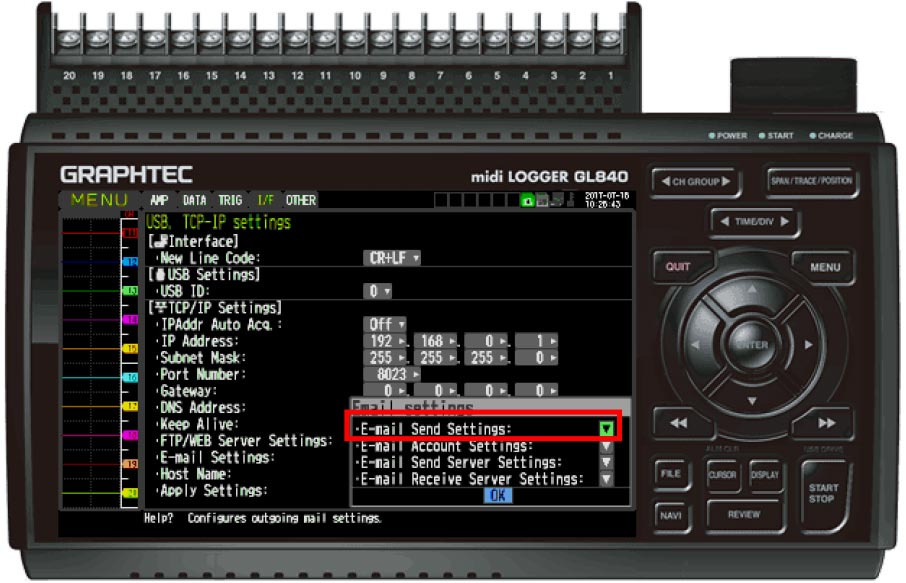Select the ENTER key on the dial
Image resolution: width=906 pixels, height=583 pixels.
[x=752, y=345]
